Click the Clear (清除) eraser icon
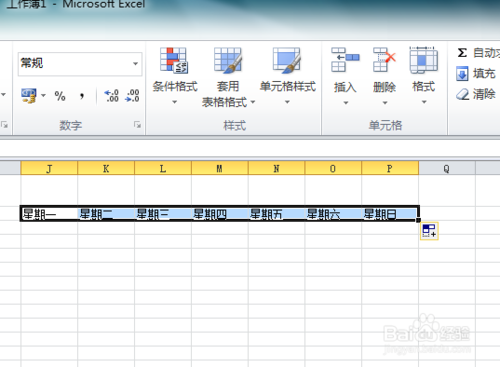 462,94
